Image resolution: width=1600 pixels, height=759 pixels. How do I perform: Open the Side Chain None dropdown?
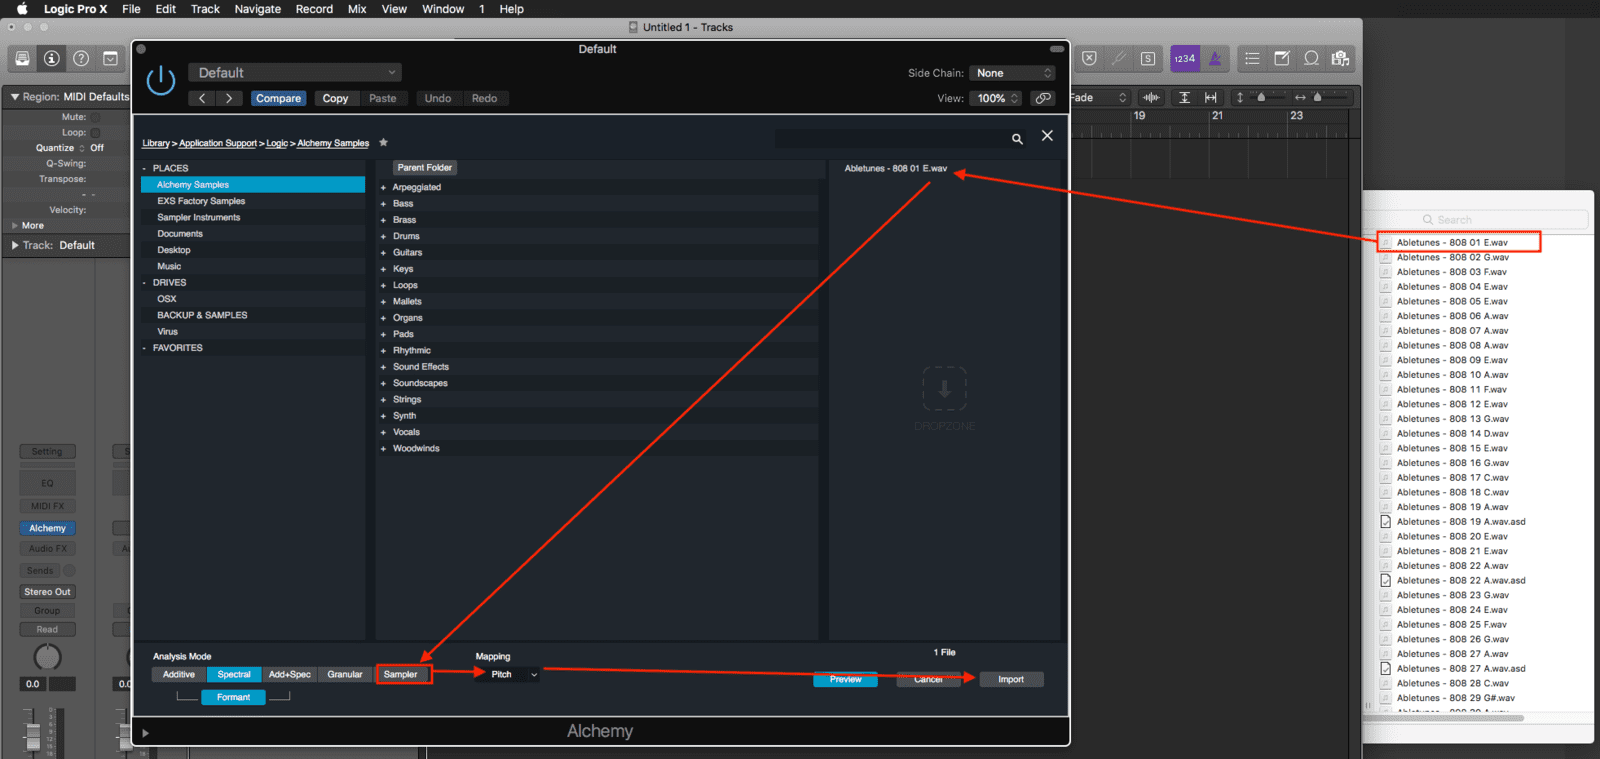(1013, 73)
